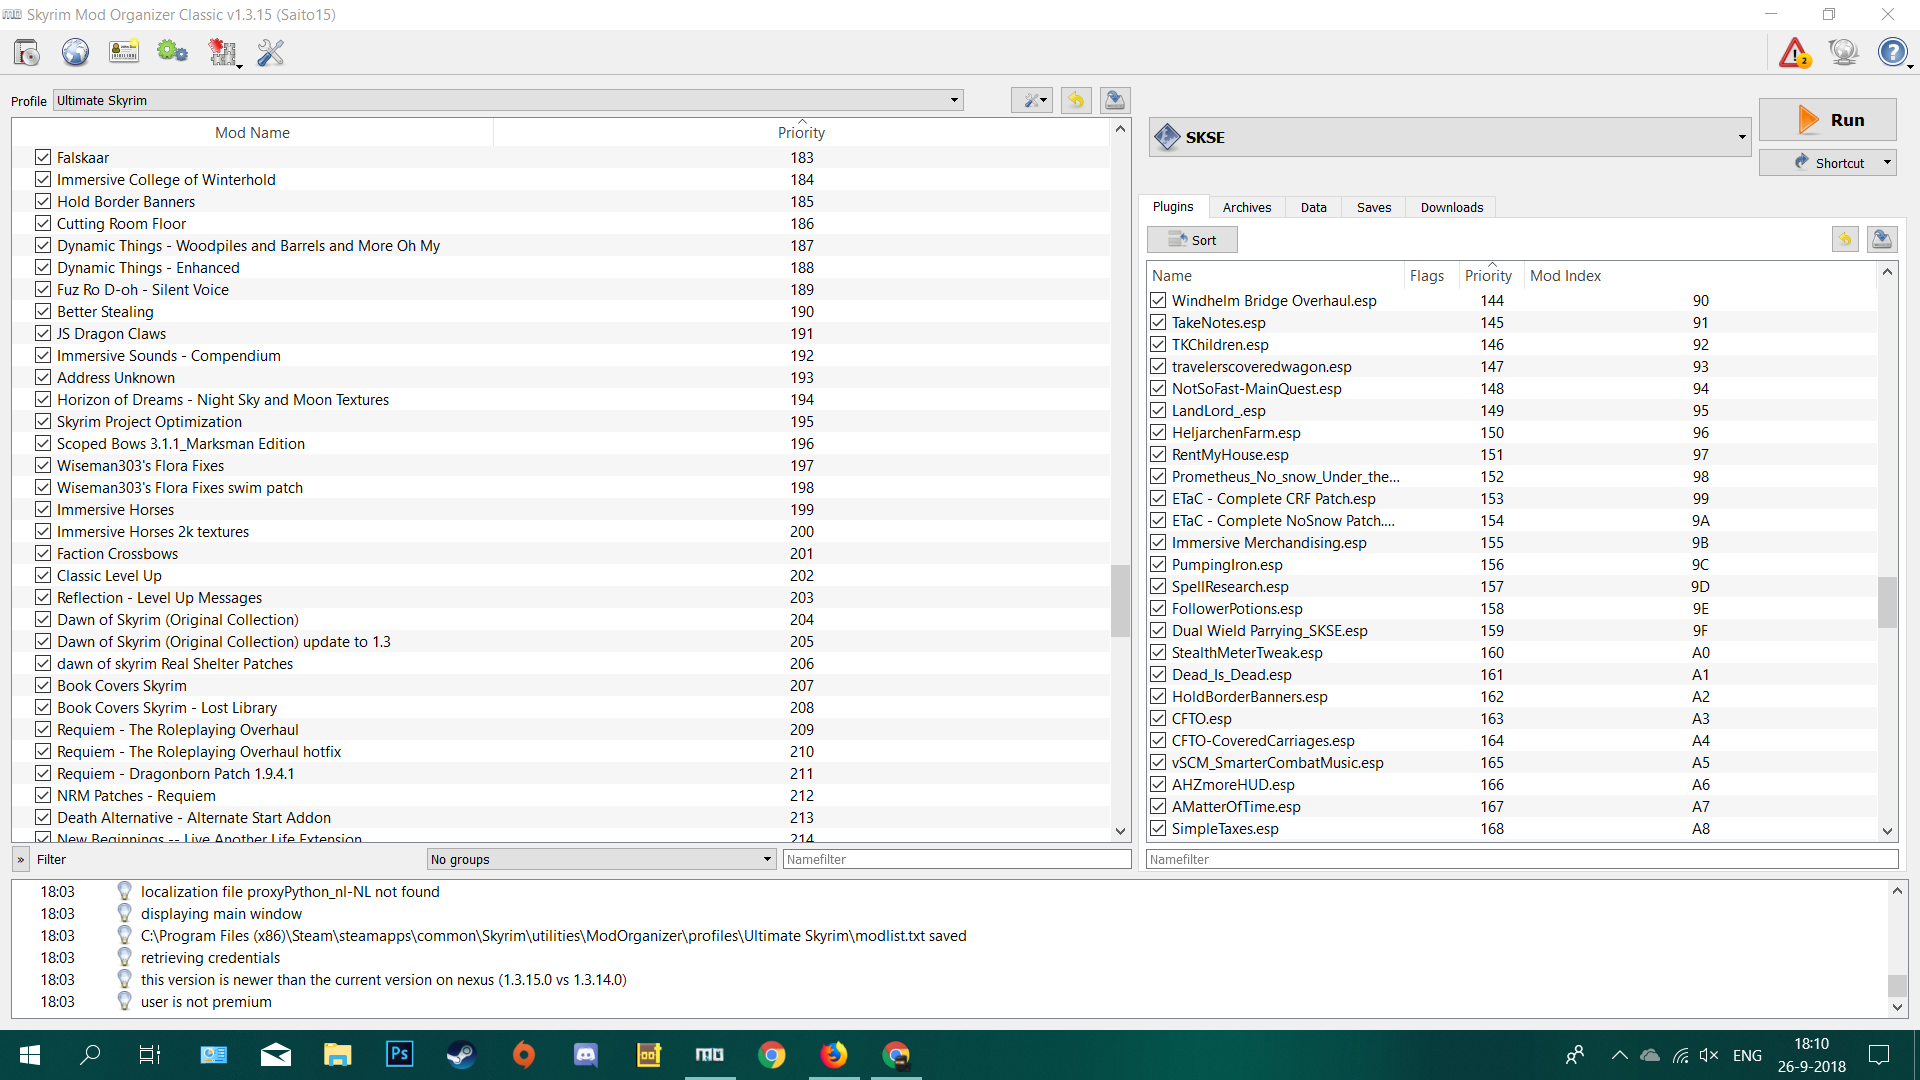The width and height of the screenshot is (1920, 1080).
Task: Open Photoshop from the taskbar
Action: [x=400, y=1055]
